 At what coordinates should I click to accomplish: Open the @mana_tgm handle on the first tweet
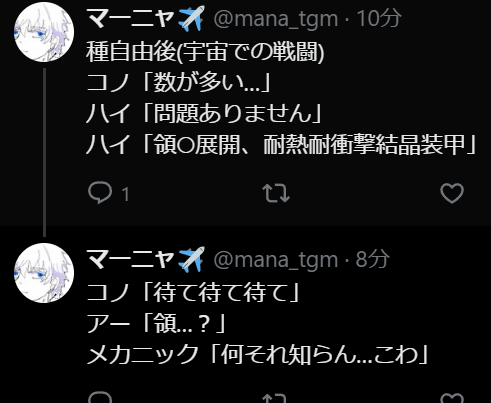click(276, 19)
